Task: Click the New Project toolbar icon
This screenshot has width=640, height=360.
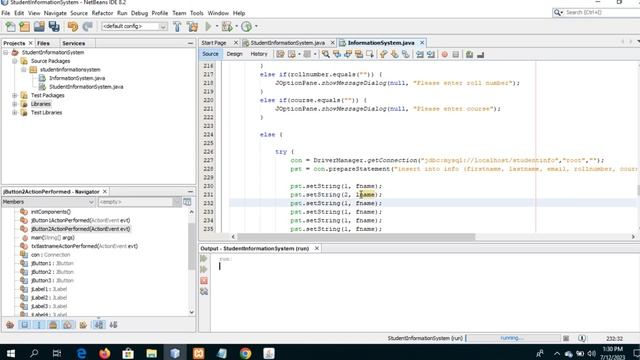Action: tap(24, 27)
